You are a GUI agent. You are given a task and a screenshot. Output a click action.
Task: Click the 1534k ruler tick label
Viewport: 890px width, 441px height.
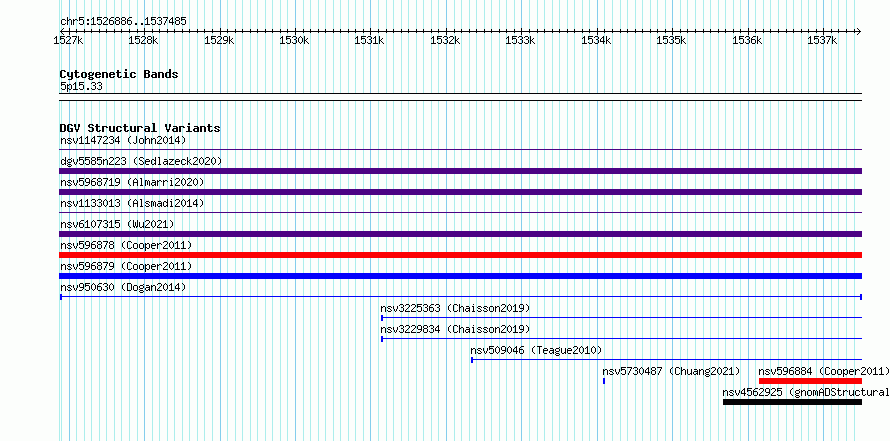597,41
